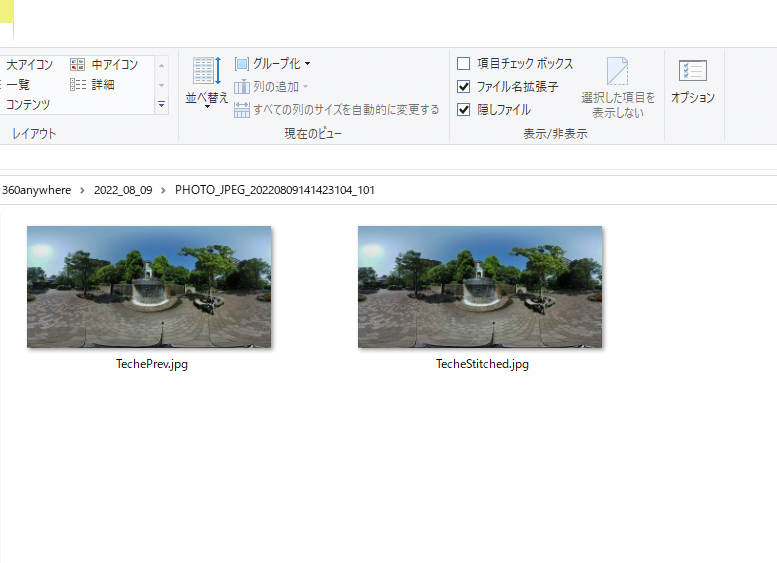
Task: Choose the 中アイコン layout option
Action: tap(104, 64)
